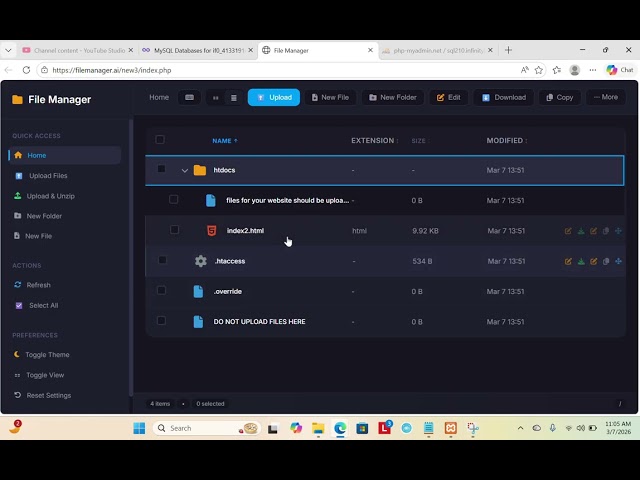This screenshot has width=640, height=480.
Task: Click the Edit toolbar button
Action: point(449,98)
